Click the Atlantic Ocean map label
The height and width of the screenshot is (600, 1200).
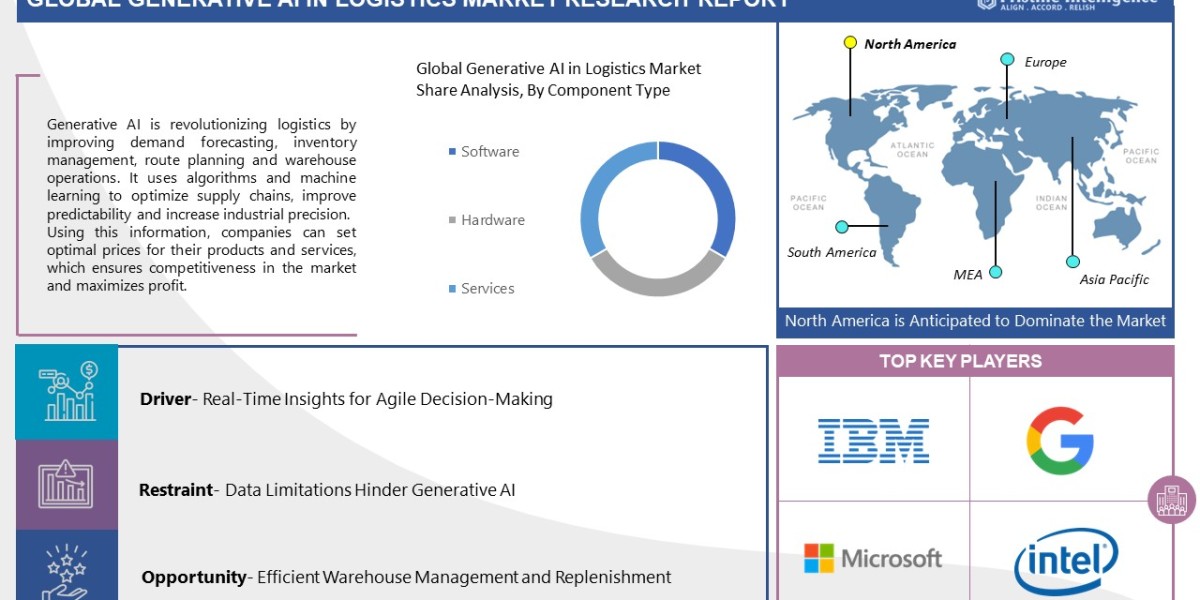(x=913, y=150)
